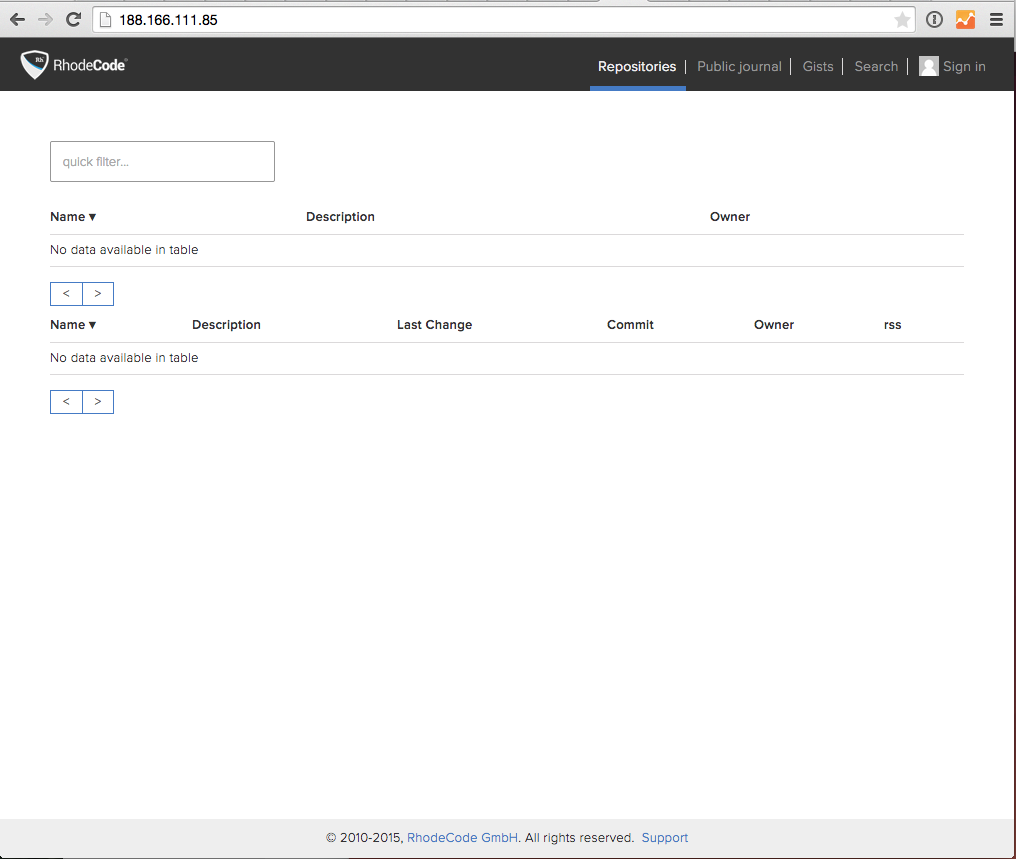Go to previous page in second table

[x=66, y=401]
